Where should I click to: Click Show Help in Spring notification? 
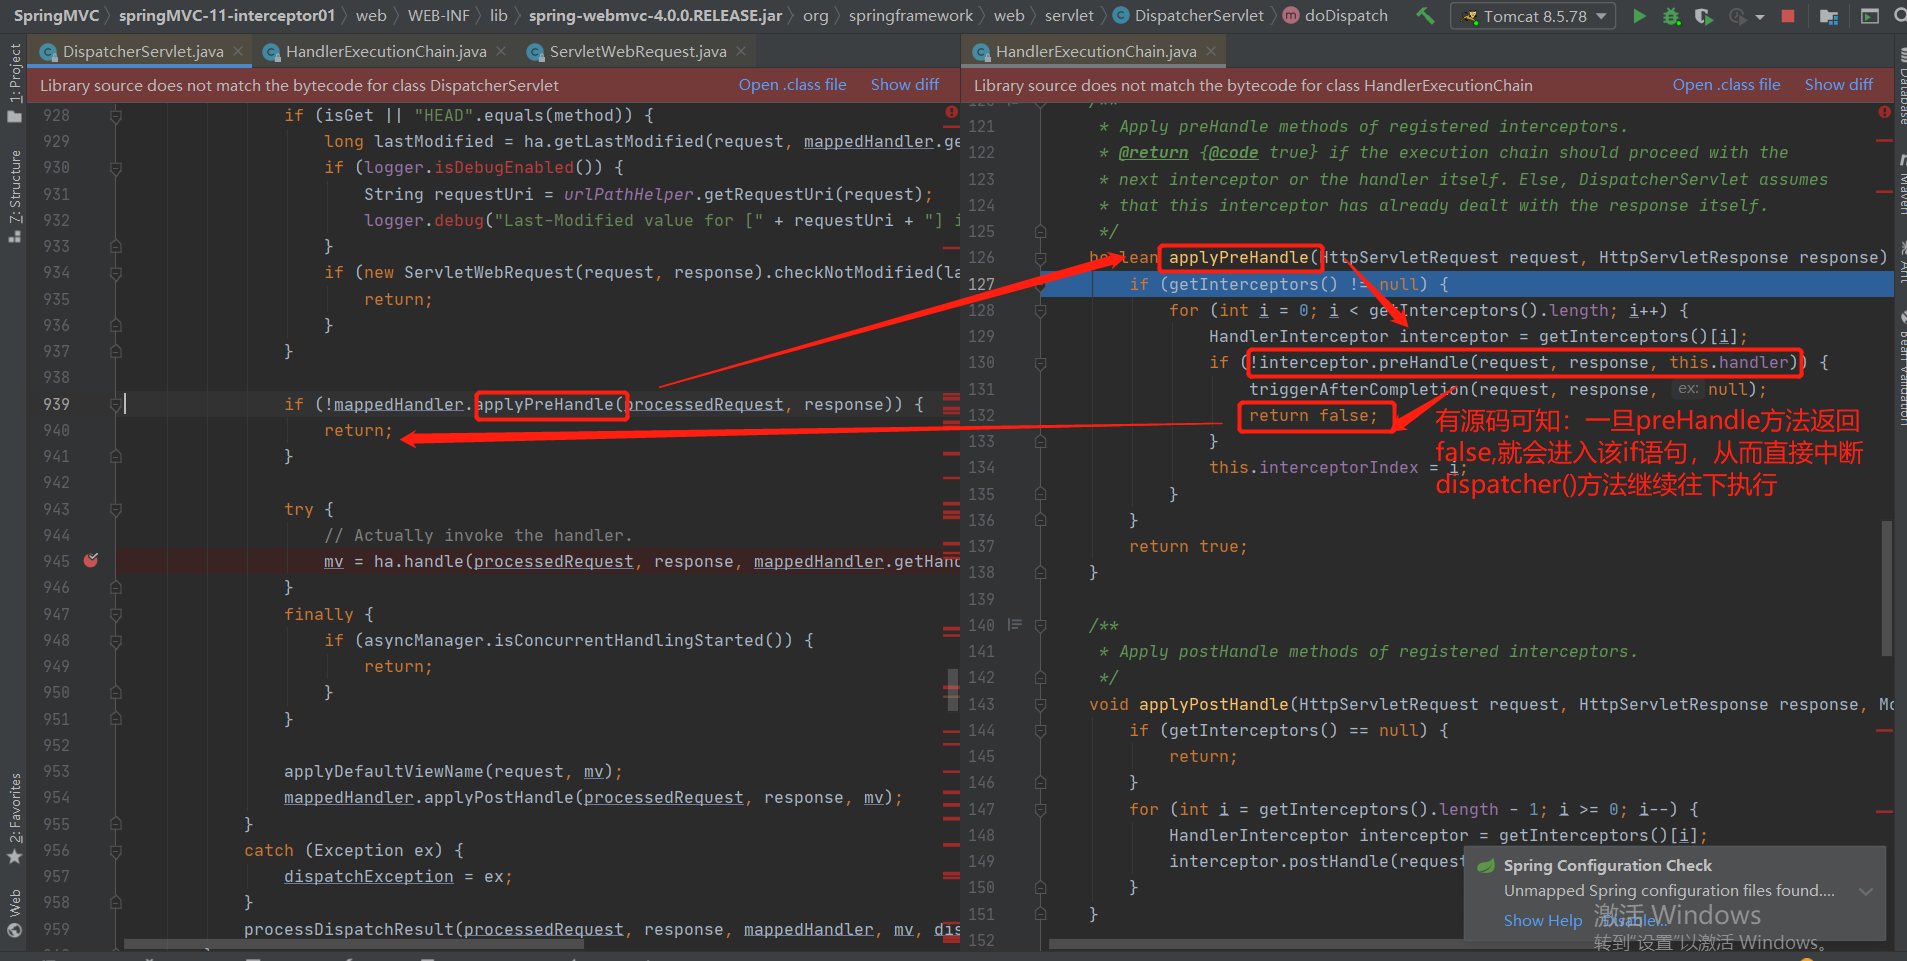coord(1543,921)
